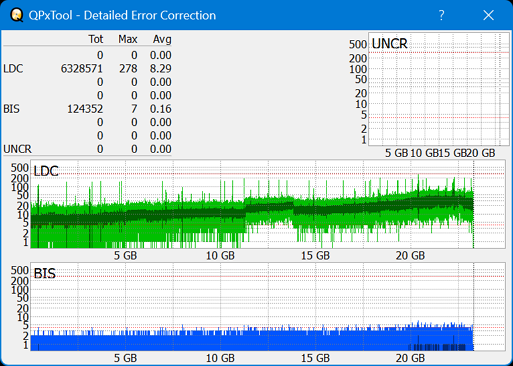Click the UNCR row label in the table
The image size is (513, 366).
tap(18, 149)
